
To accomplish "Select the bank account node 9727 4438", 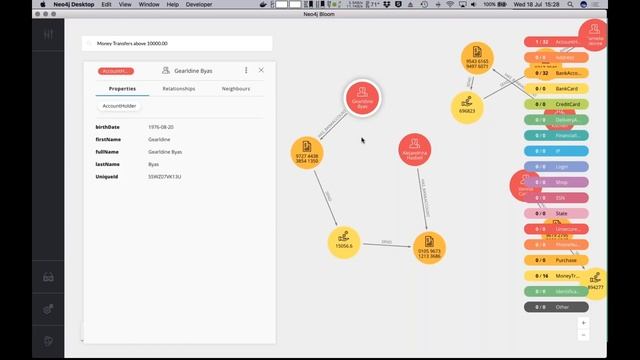I will pos(307,153).
